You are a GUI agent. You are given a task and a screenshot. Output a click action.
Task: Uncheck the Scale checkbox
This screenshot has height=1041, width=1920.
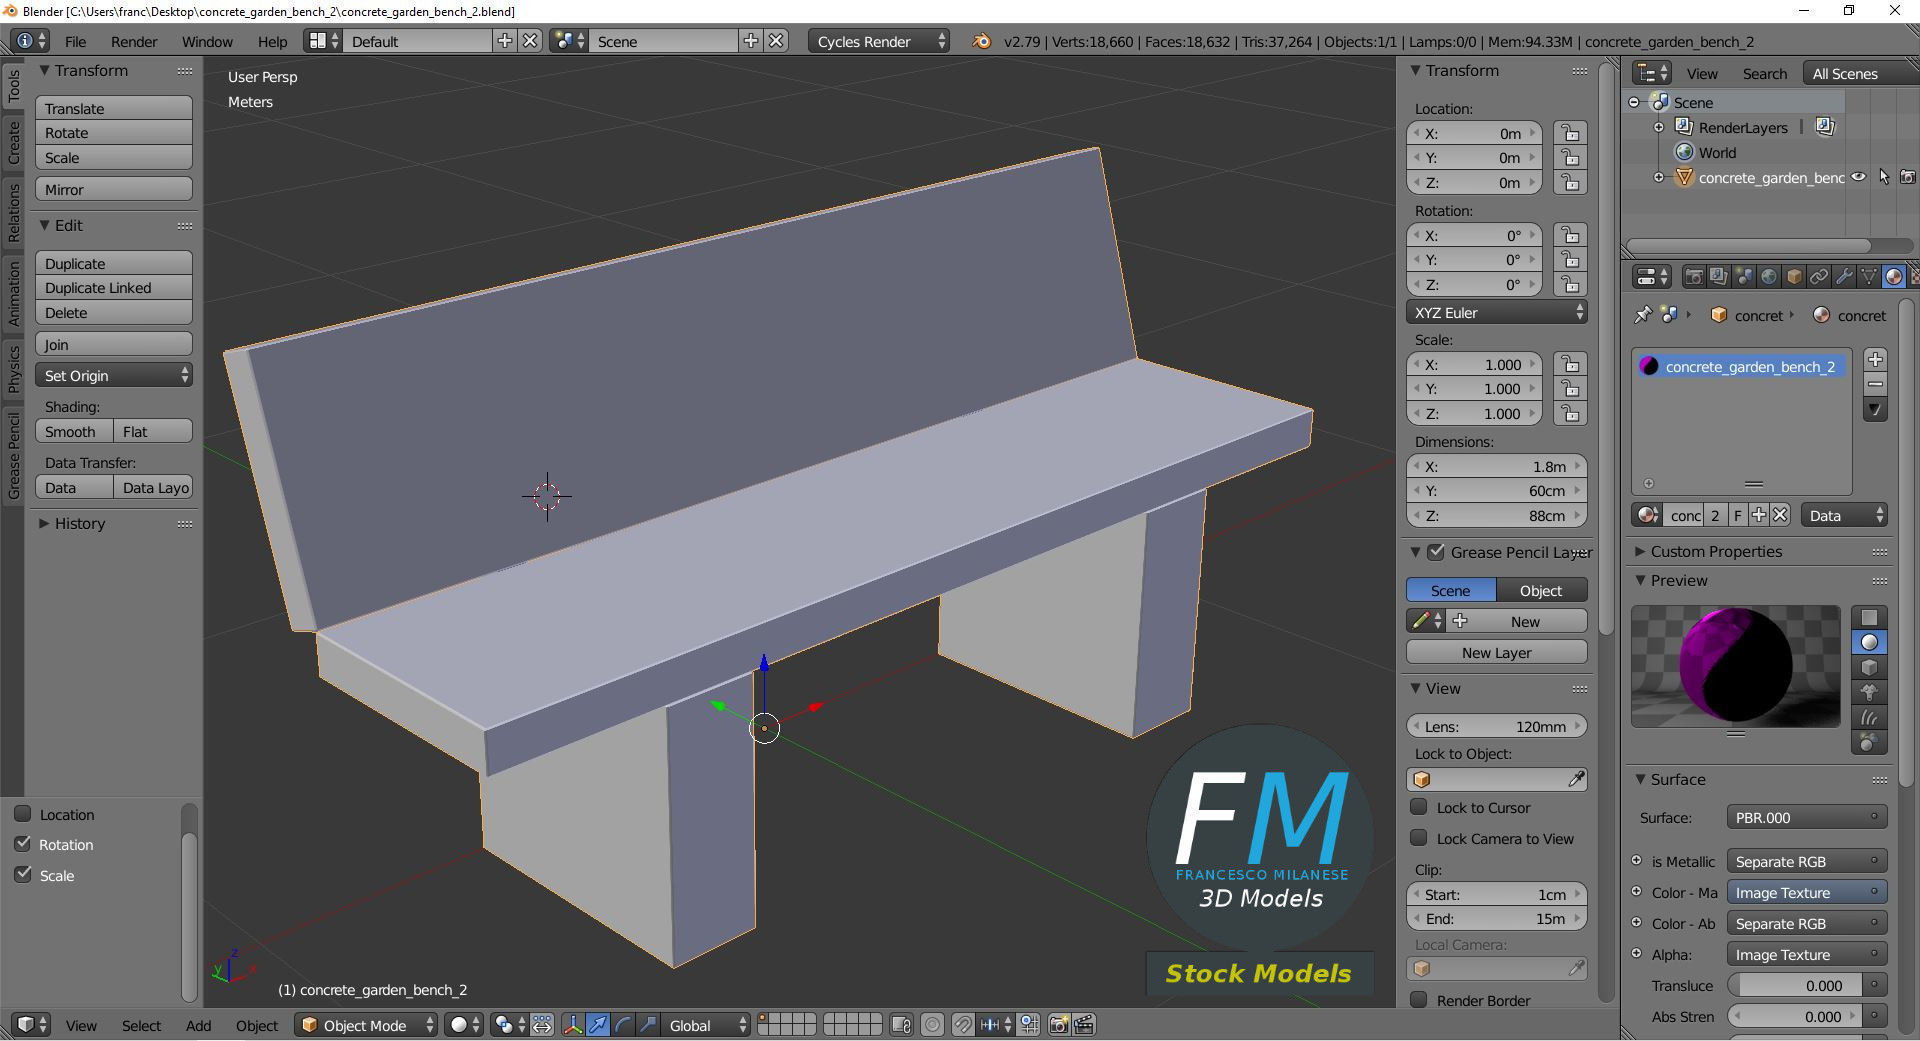tap(22, 875)
